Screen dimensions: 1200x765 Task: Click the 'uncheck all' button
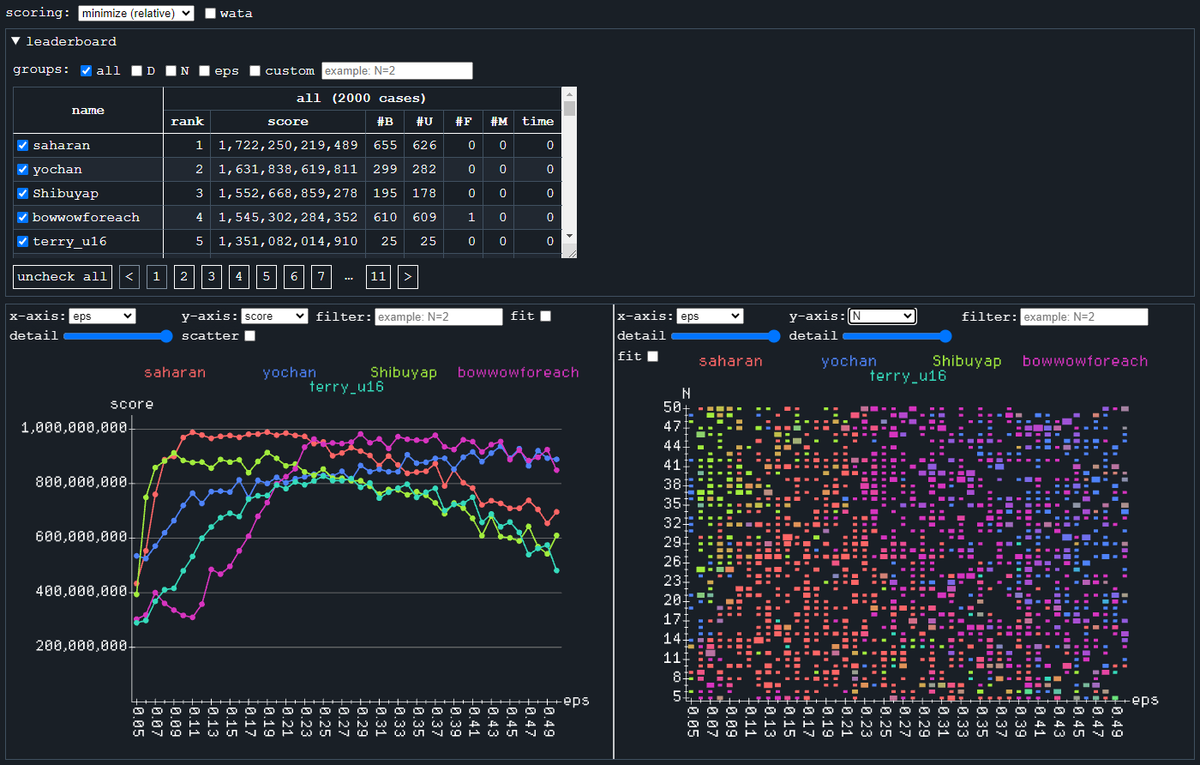tap(62, 276)
